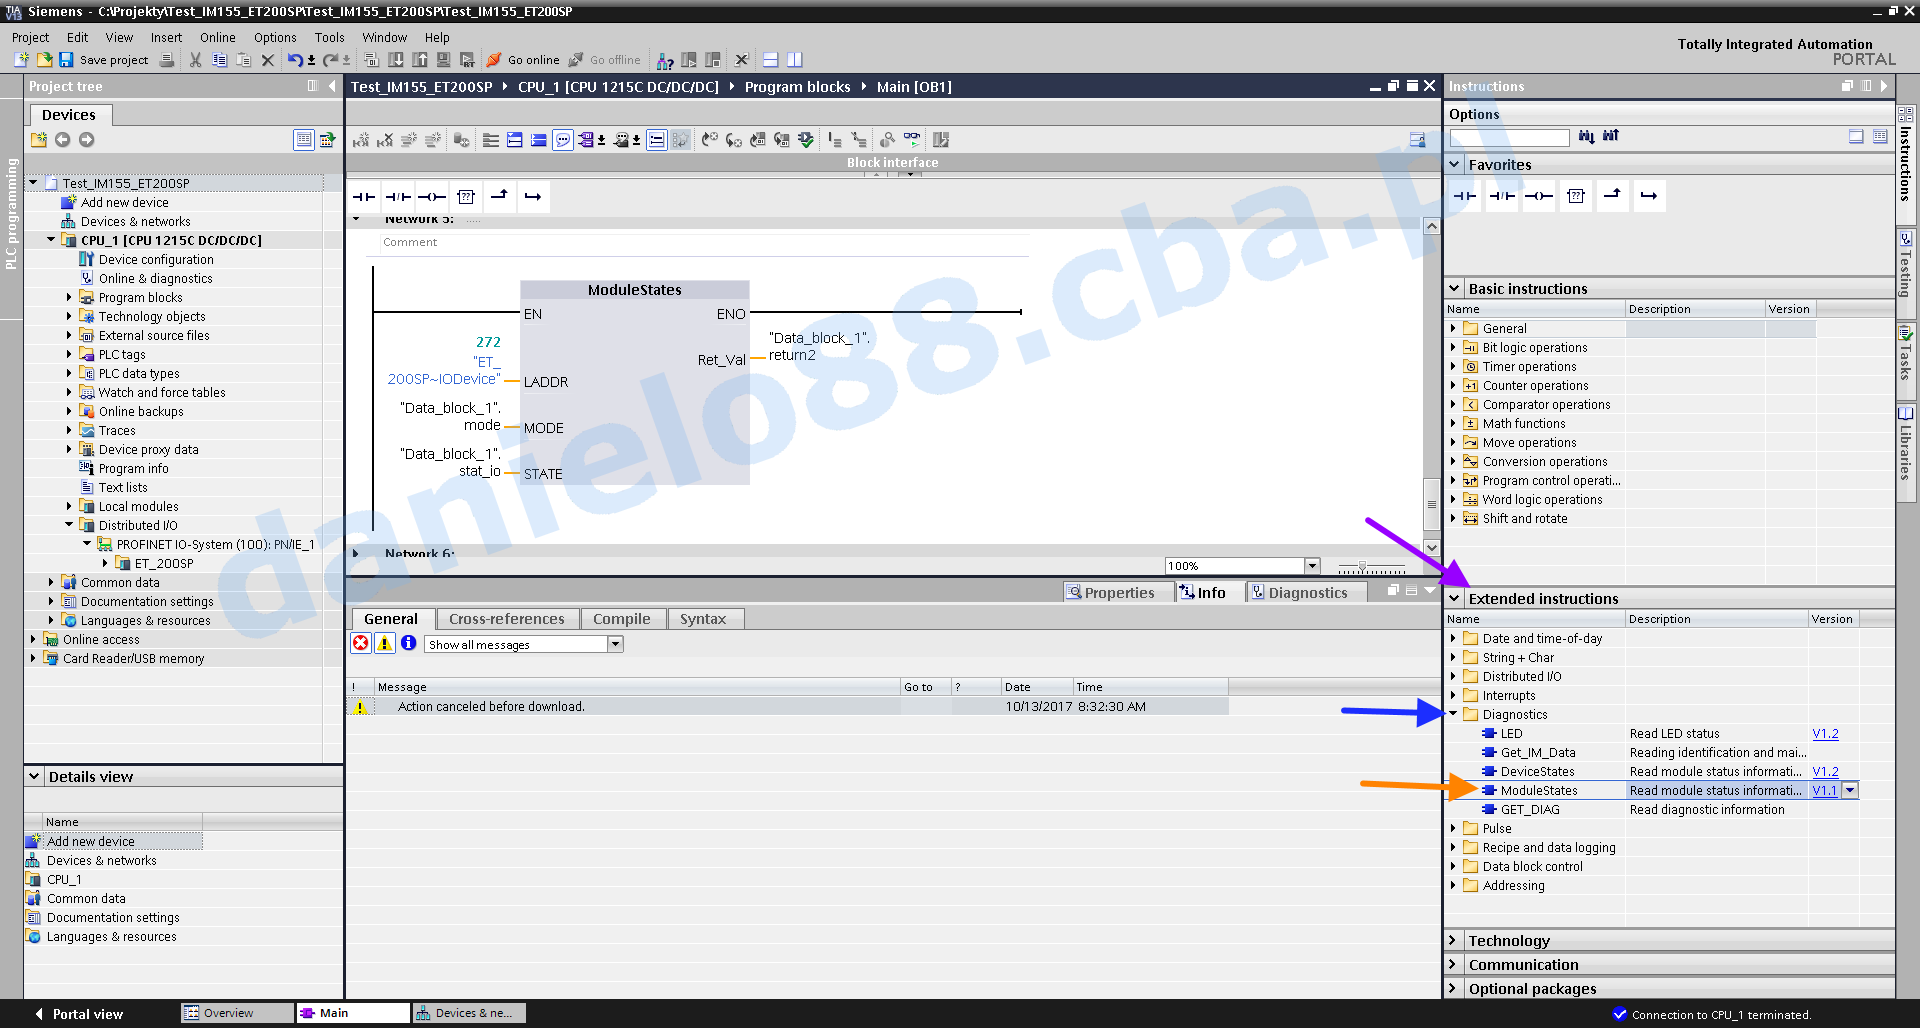
Task: Click the Instructions search input field
Action: pyautogui.click(x=1510, y=137)
